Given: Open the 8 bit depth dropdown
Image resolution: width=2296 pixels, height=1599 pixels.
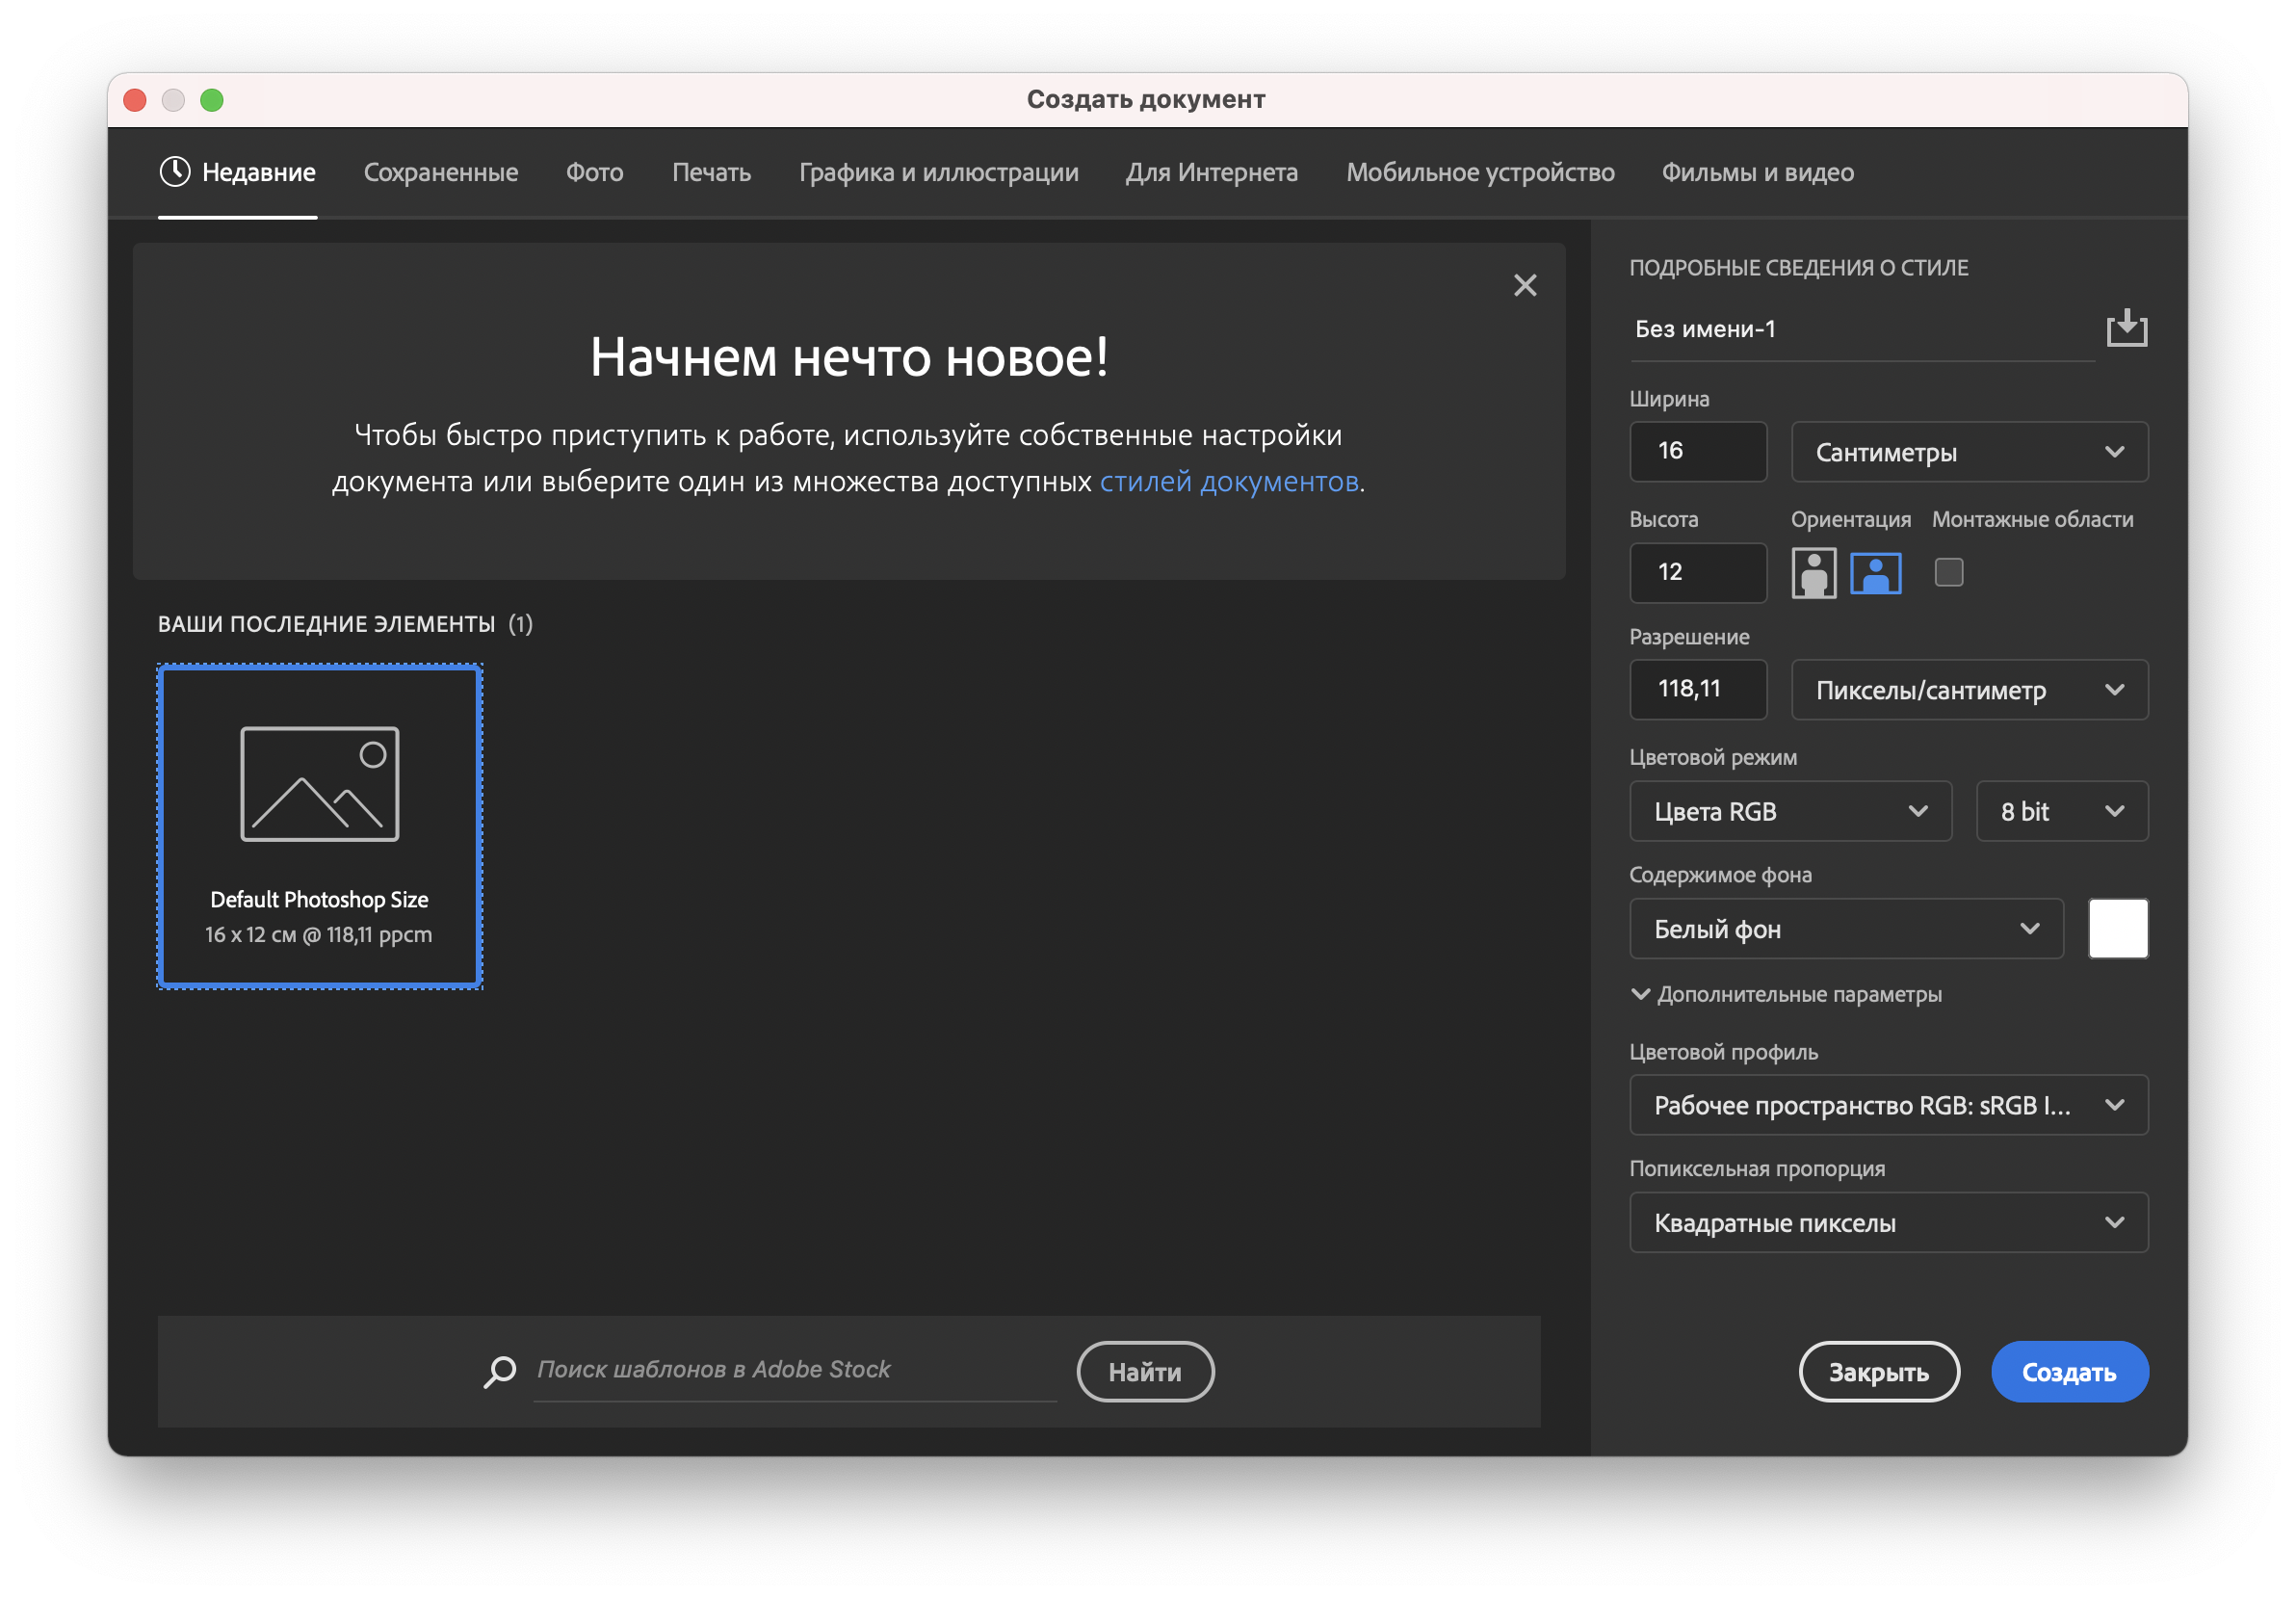Looking at the screenshot, I should click(x=2061, y=811).
